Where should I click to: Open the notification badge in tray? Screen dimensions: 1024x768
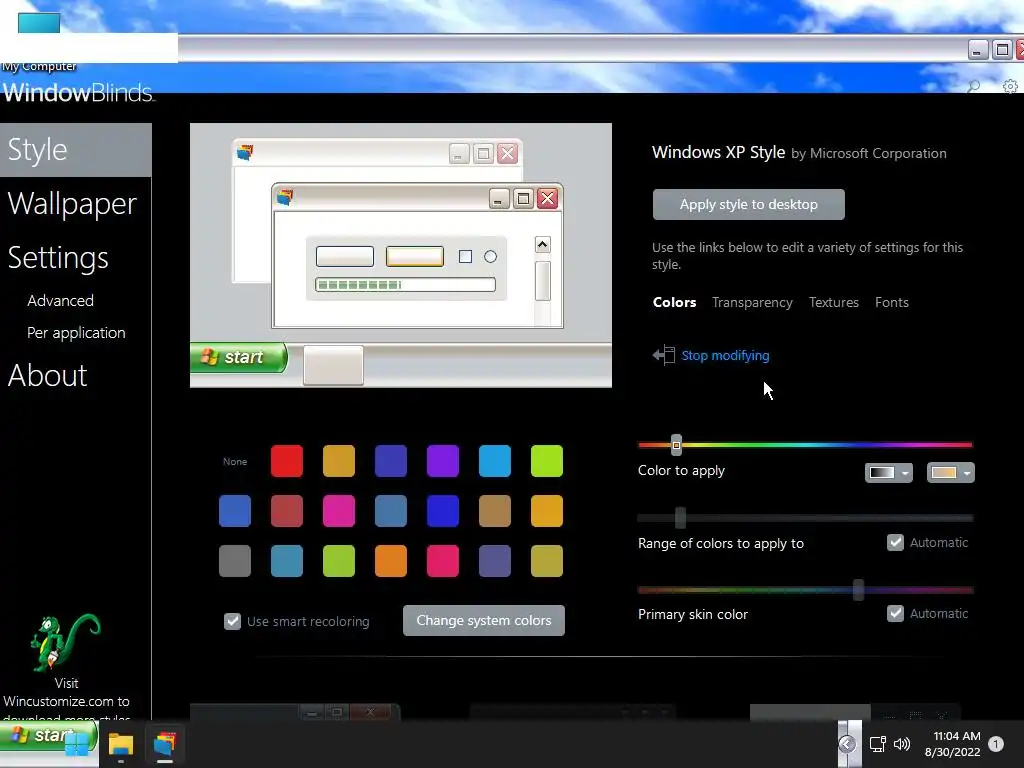click(996, 744)
